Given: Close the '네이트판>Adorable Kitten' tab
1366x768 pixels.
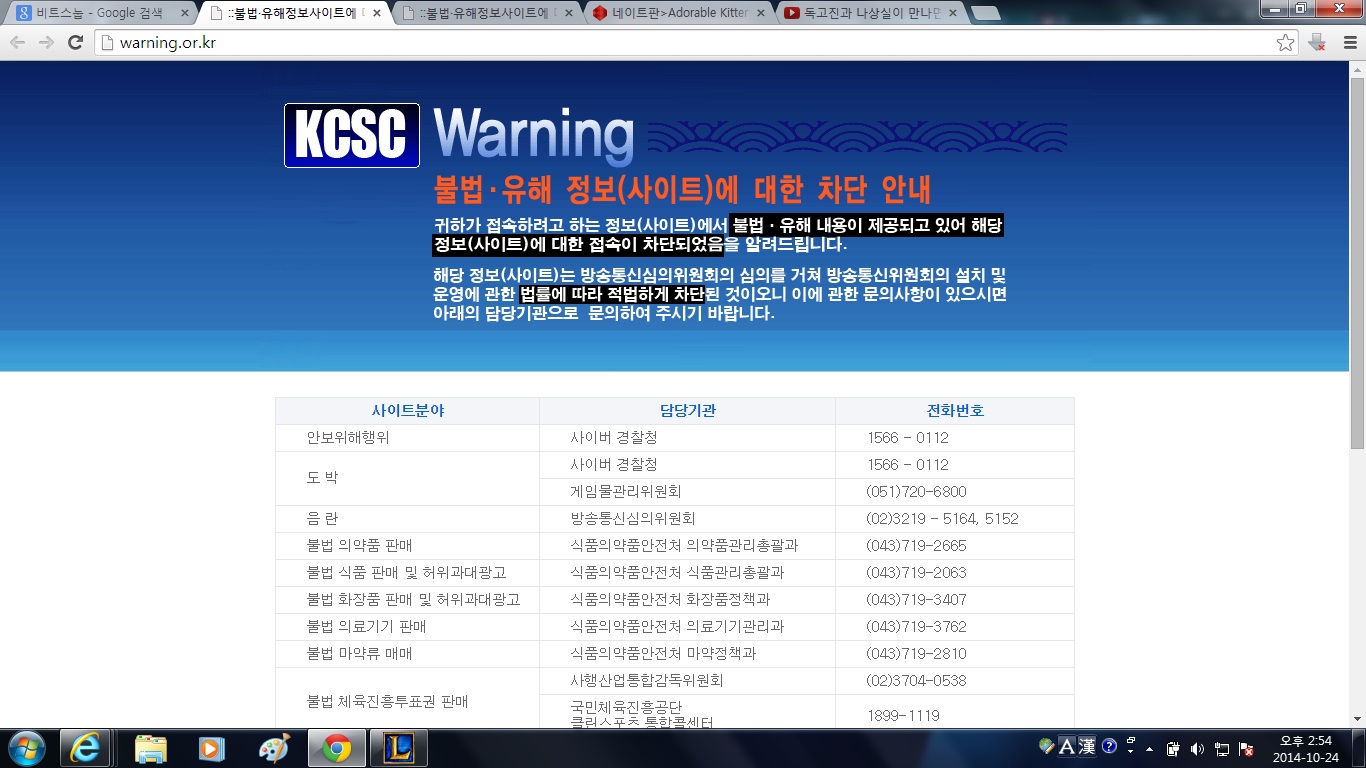Looking at the screenshot, I should 761,14.
